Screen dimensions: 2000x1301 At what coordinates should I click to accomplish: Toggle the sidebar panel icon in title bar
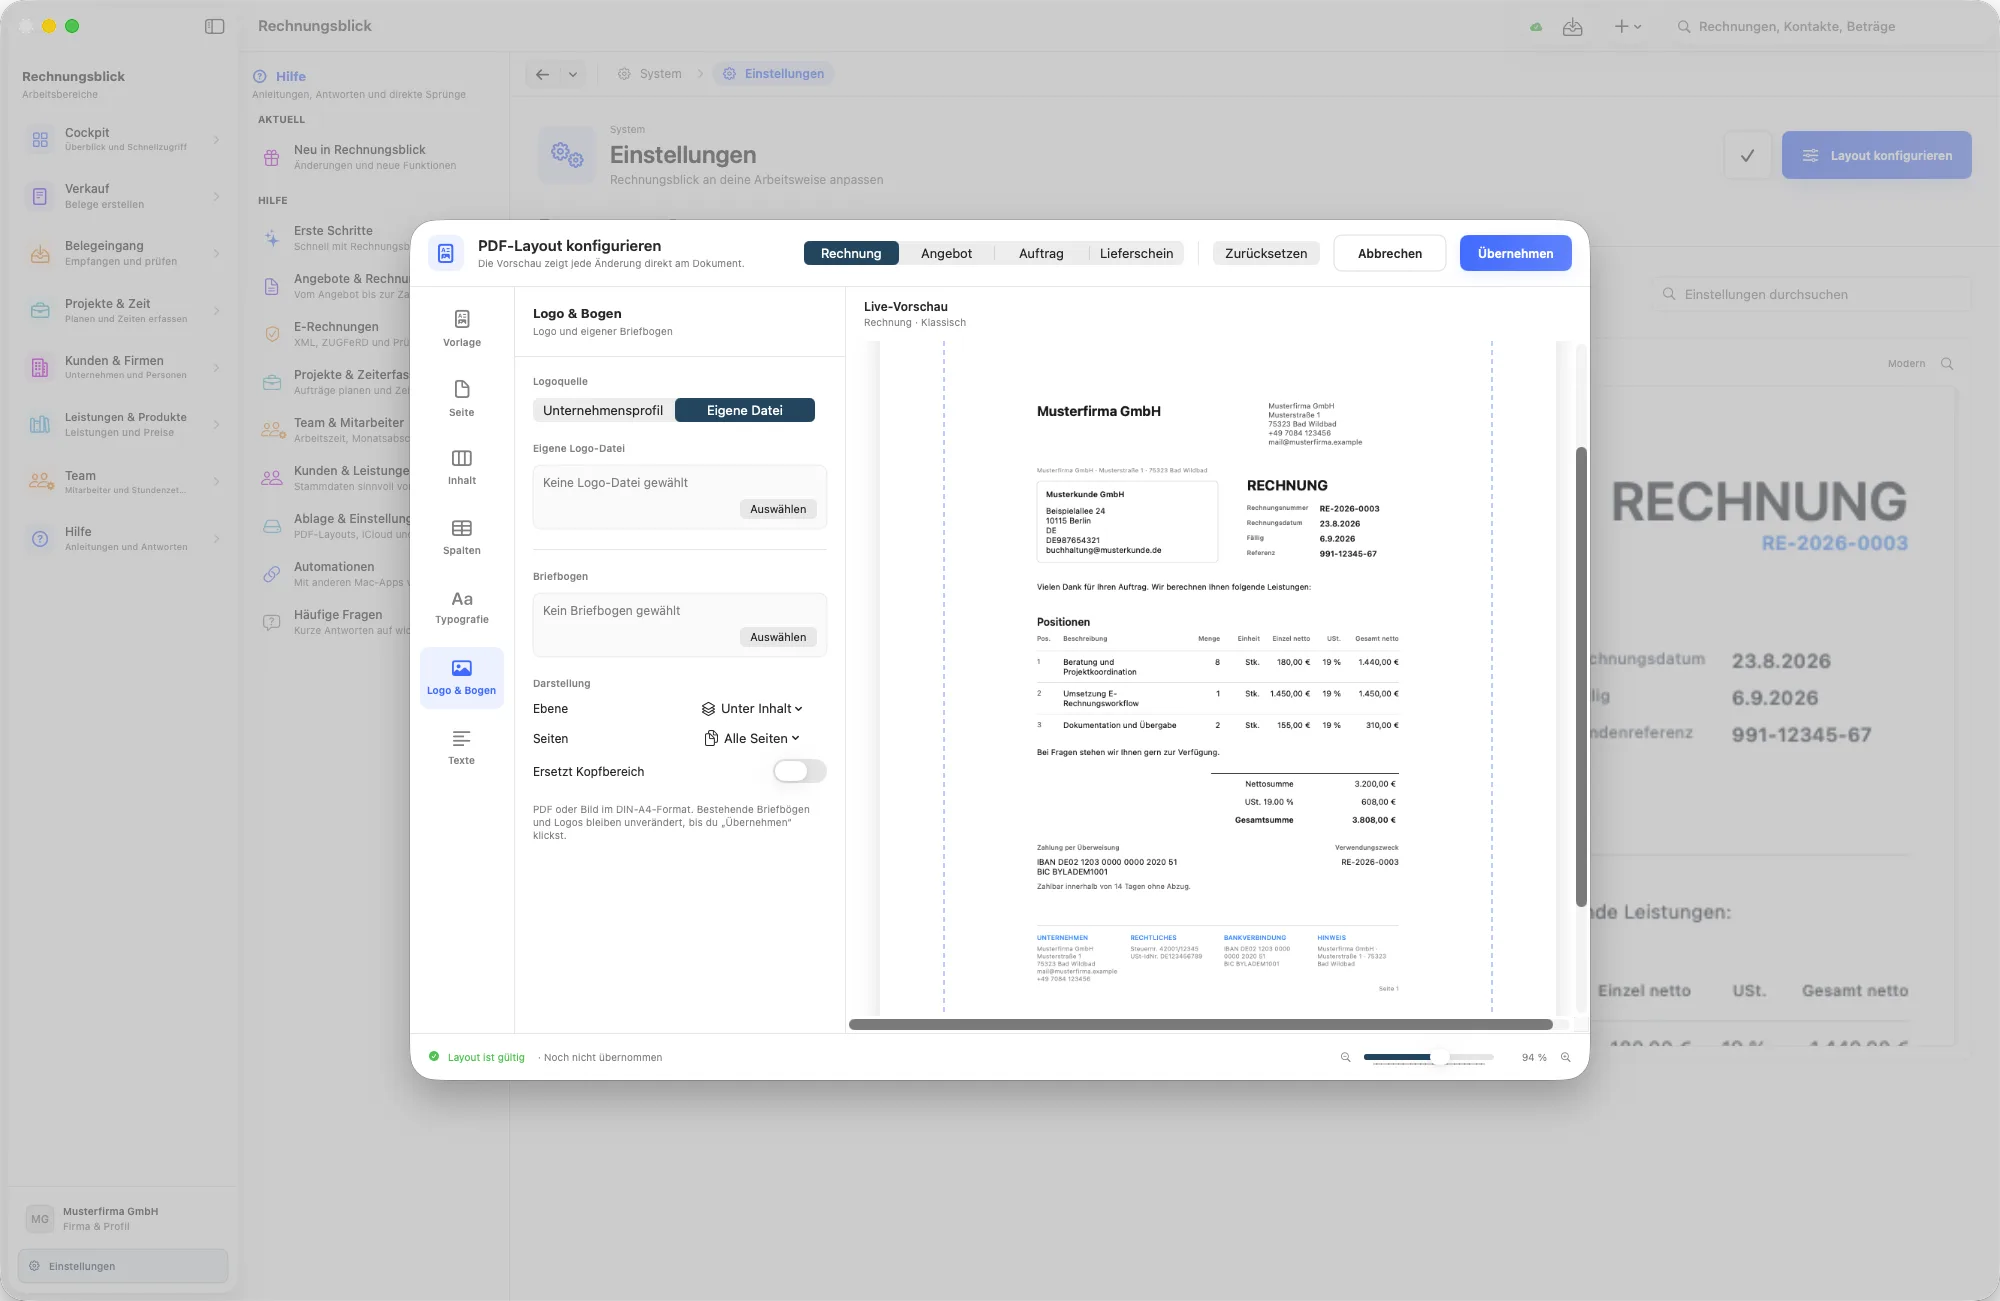coord(214,26)
